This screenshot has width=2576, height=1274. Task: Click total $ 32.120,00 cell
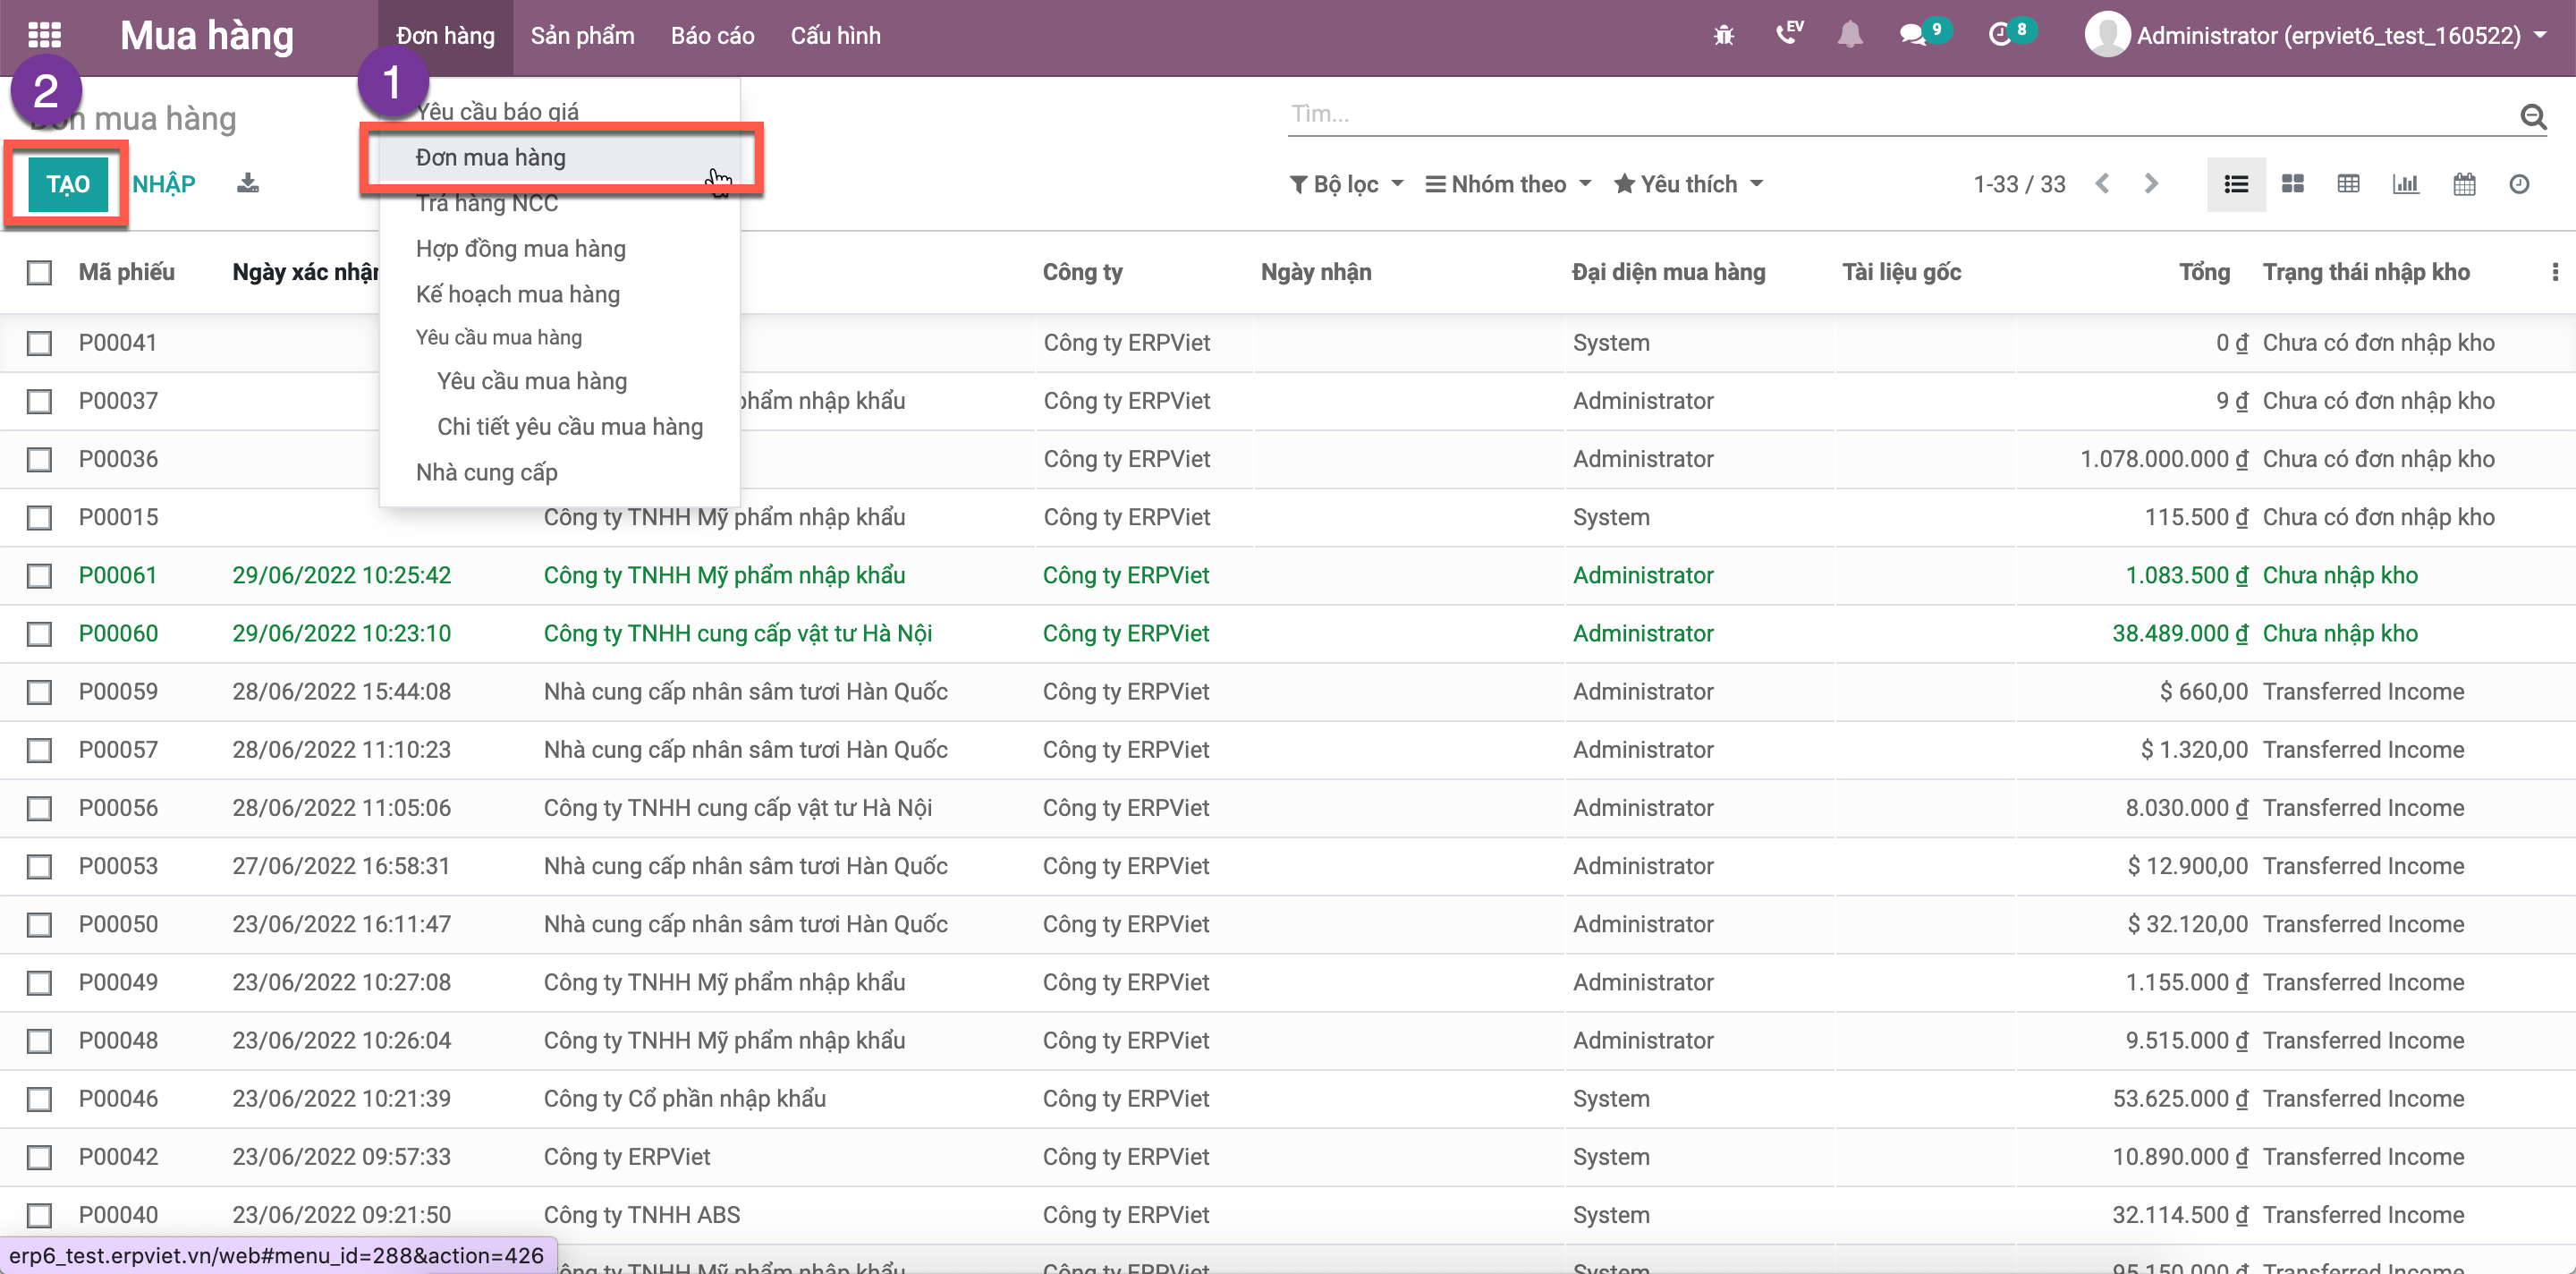tap(2187, 924)
